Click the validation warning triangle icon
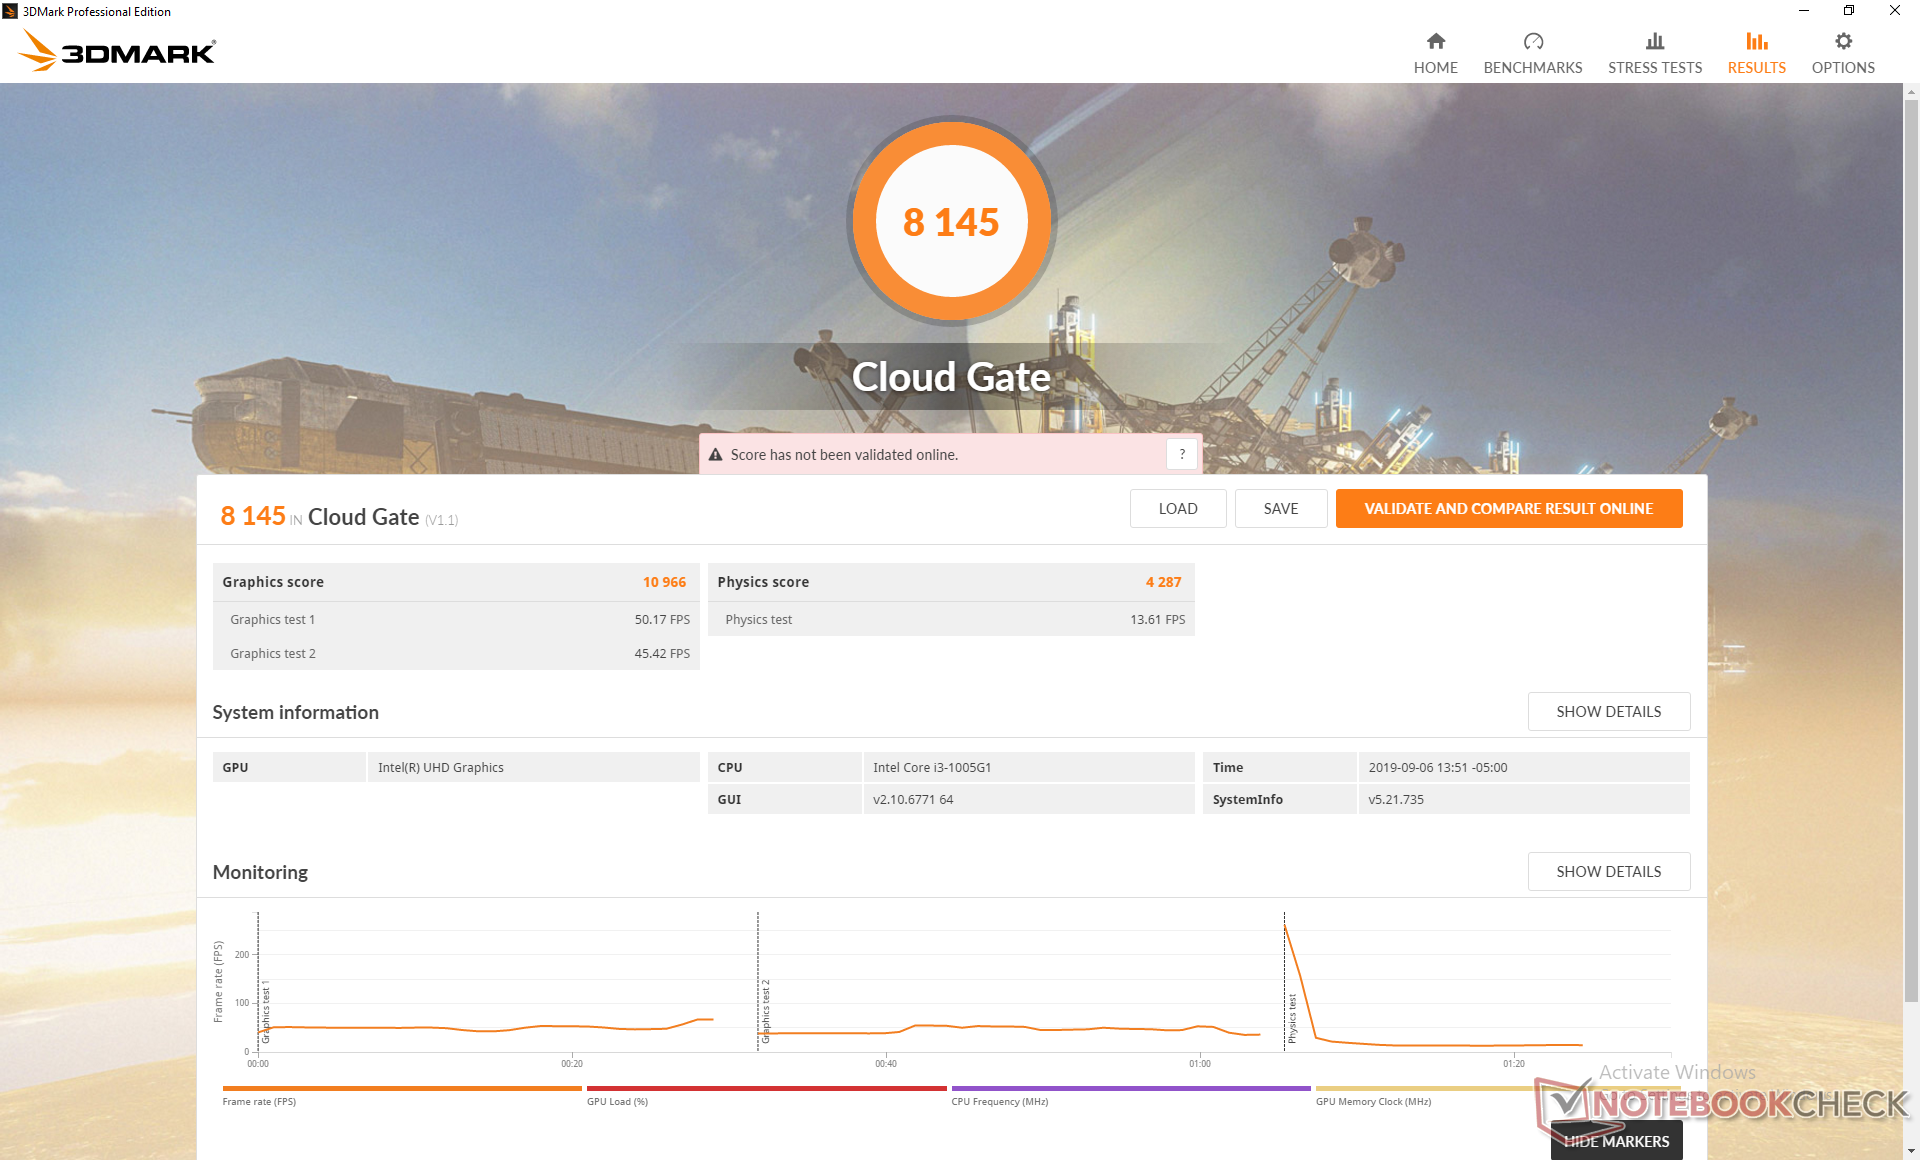The image size is (1920, 1160). click(716, 455)
